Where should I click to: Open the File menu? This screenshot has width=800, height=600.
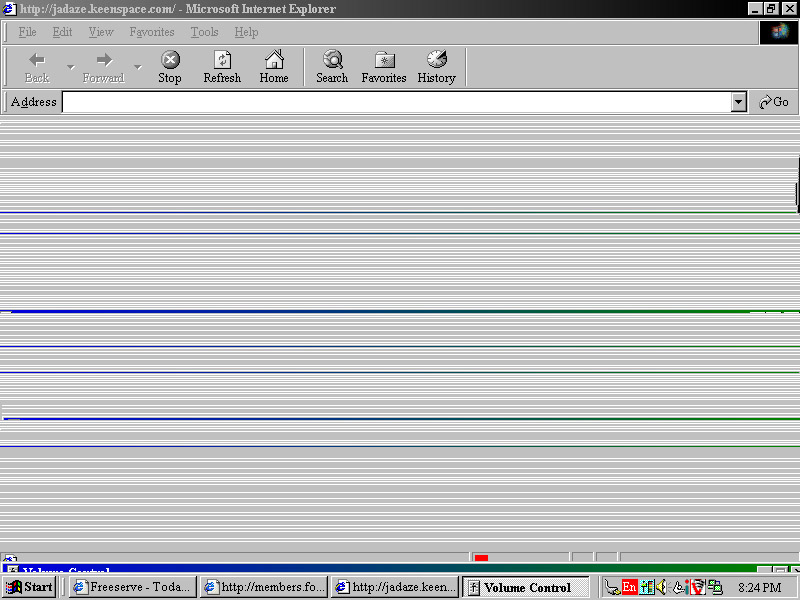(x=28, y=32)
